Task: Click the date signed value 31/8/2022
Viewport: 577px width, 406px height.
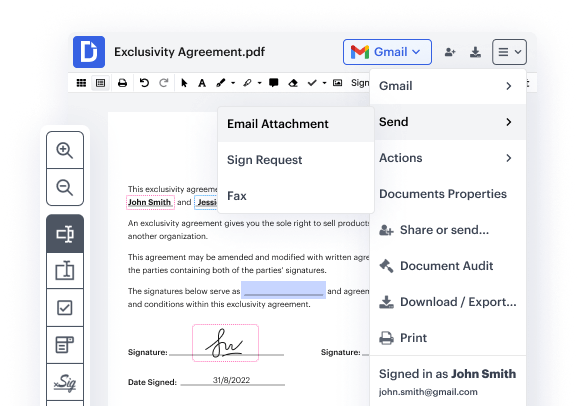Action: click(x=231, y=380)
